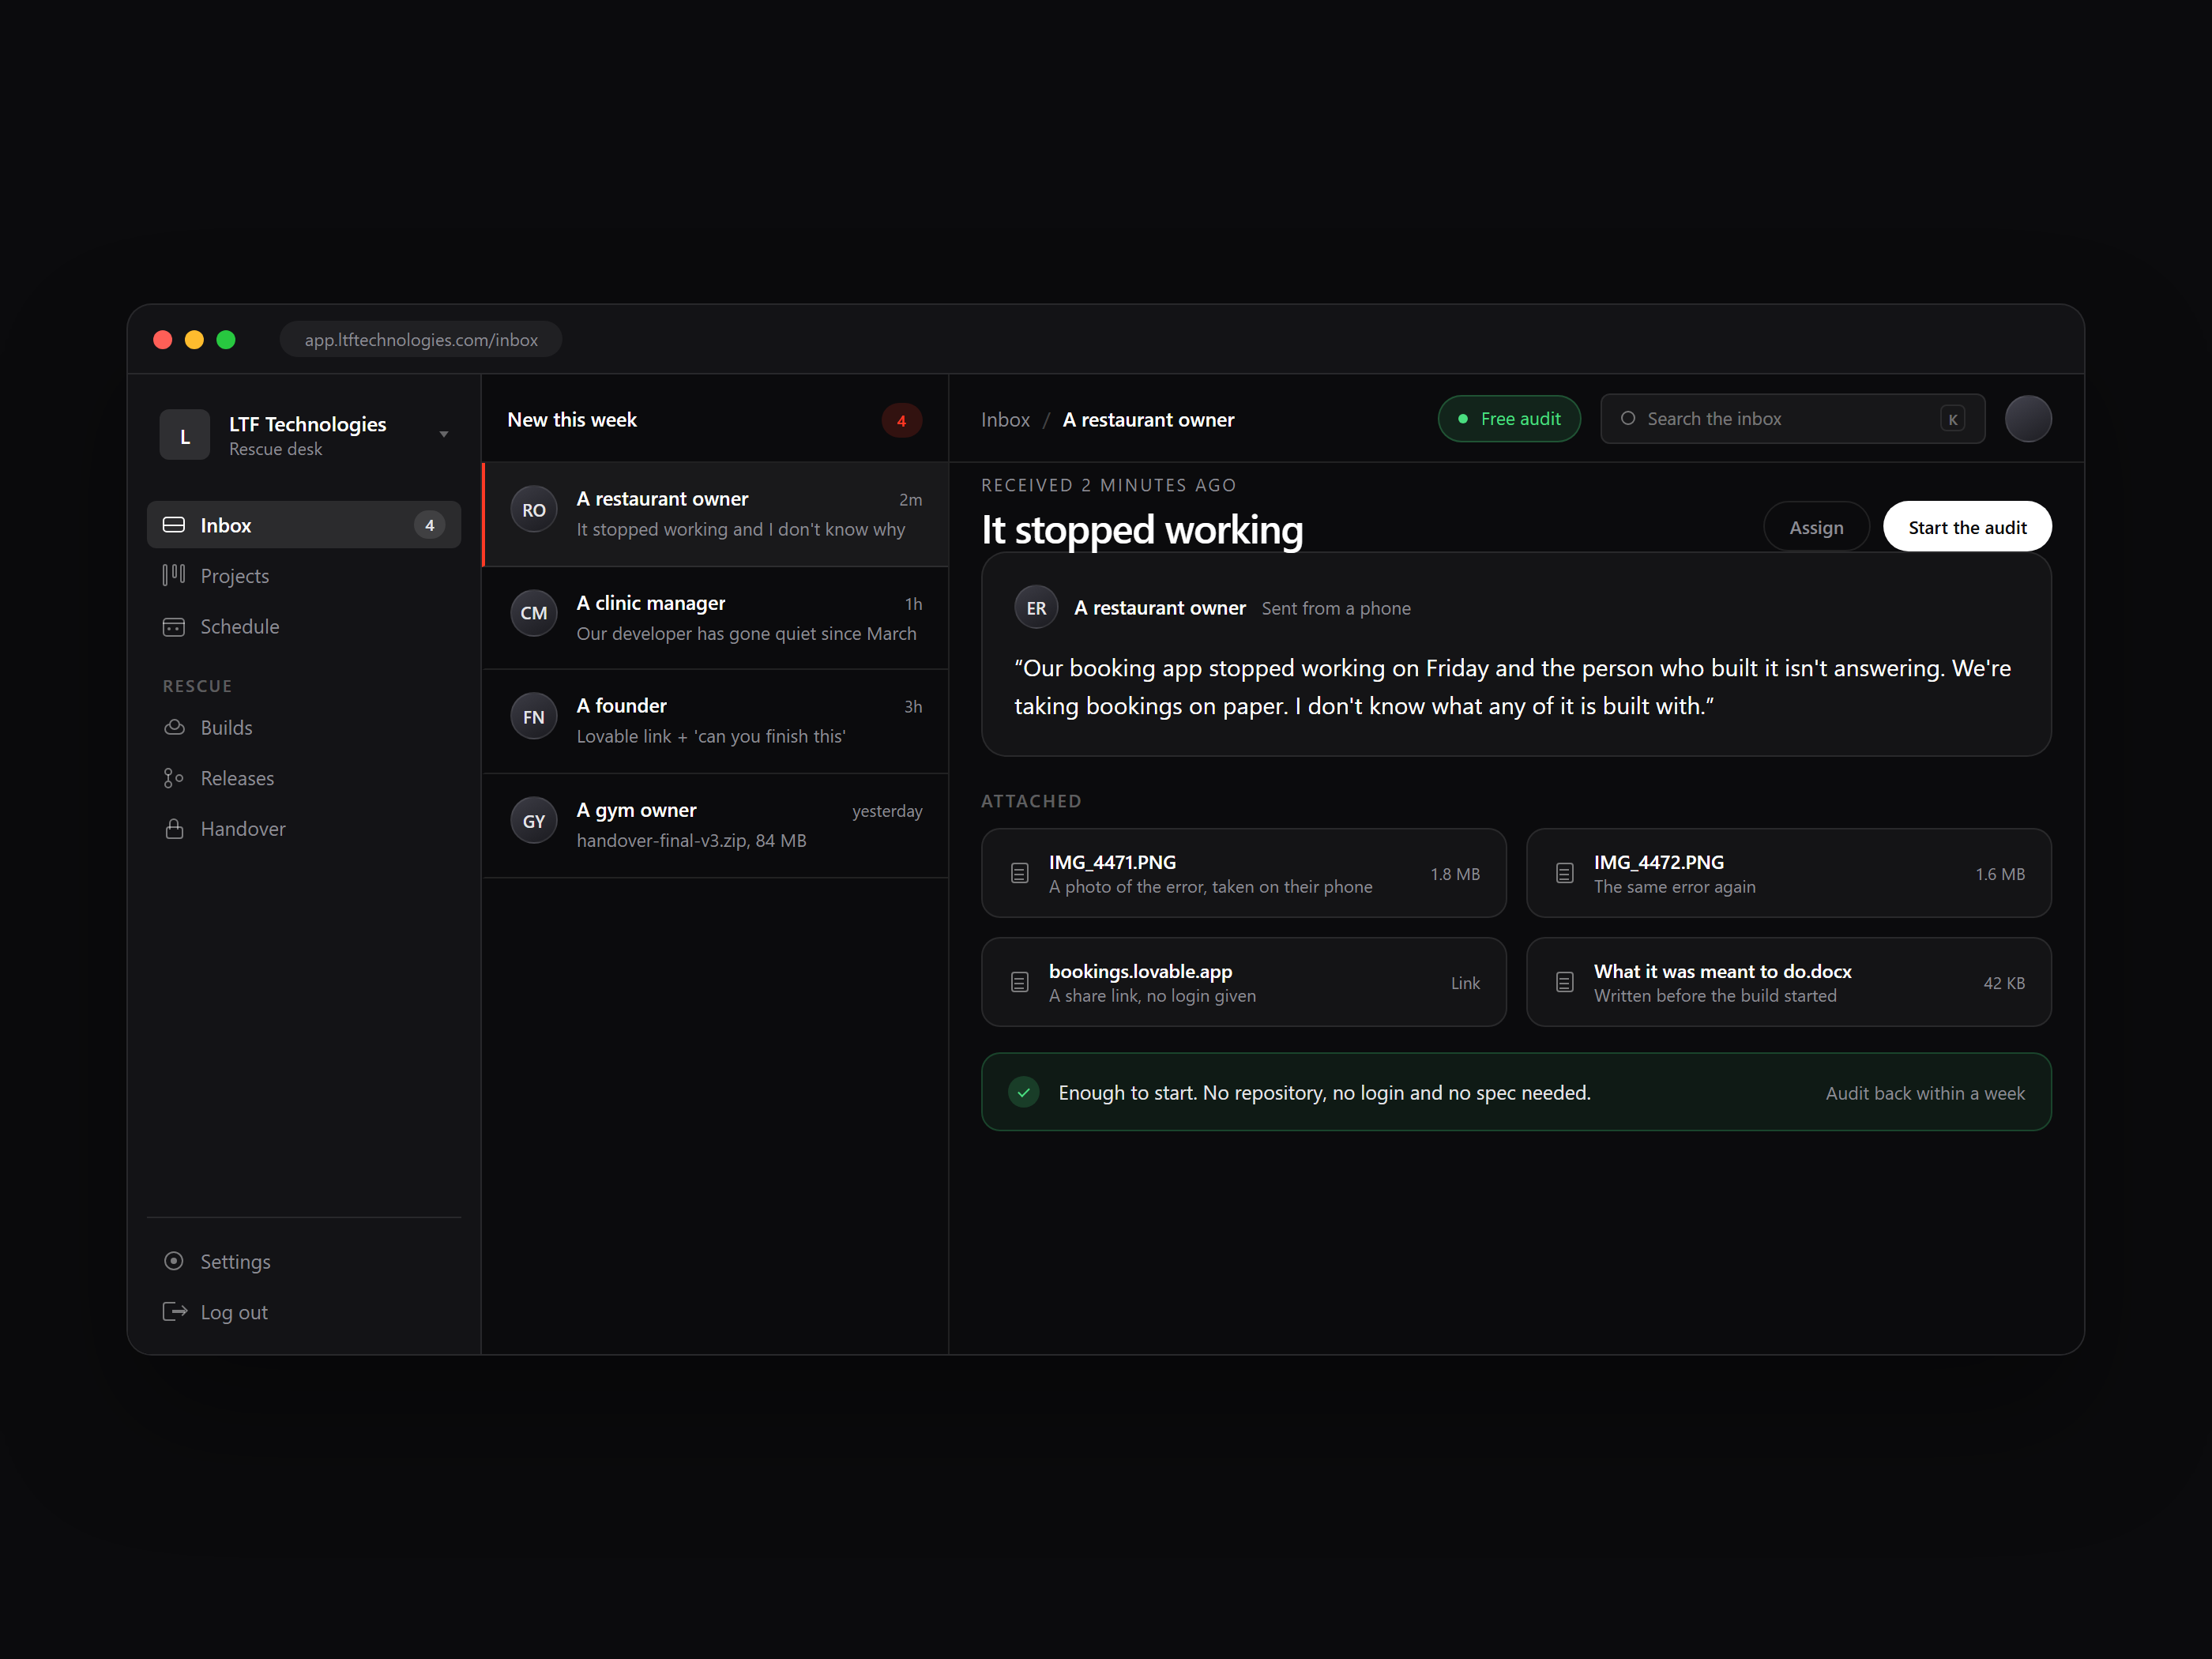The width and height of the screenshot is (2212, 1659).
Task: Click the green checkmark in status banner
Action: 1024,1092
